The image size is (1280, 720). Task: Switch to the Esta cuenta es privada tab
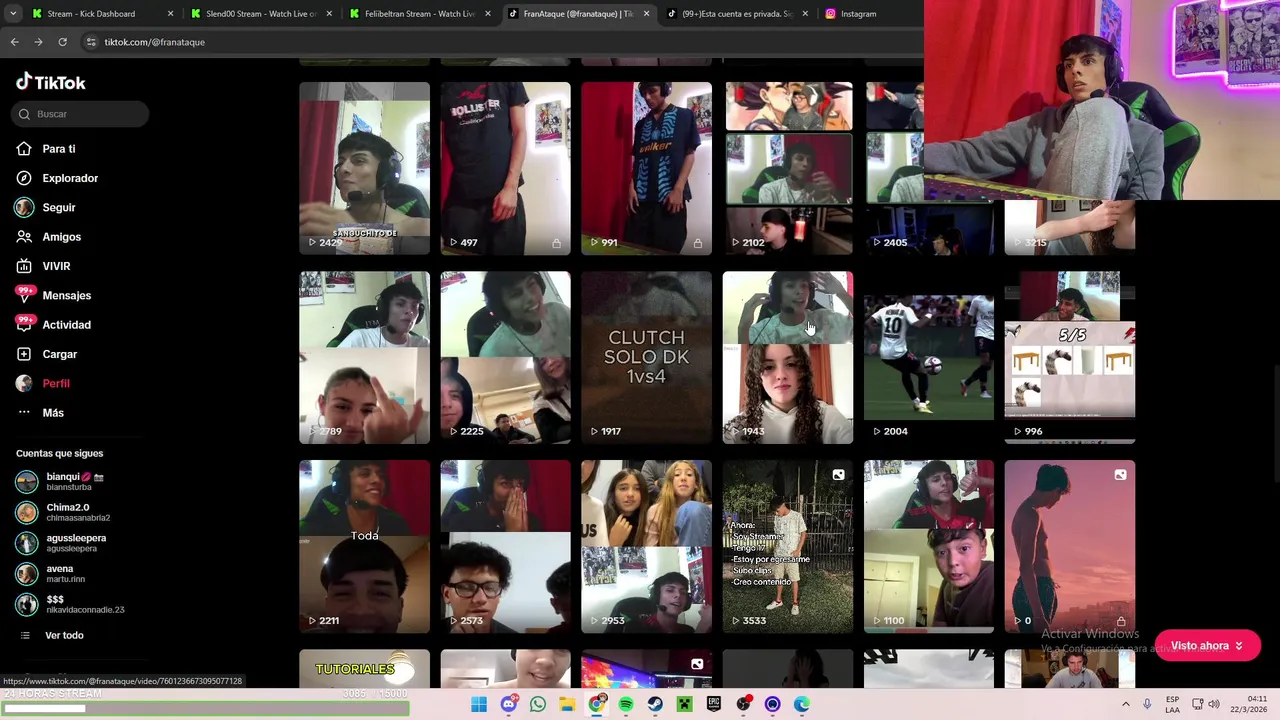point(738,14)
